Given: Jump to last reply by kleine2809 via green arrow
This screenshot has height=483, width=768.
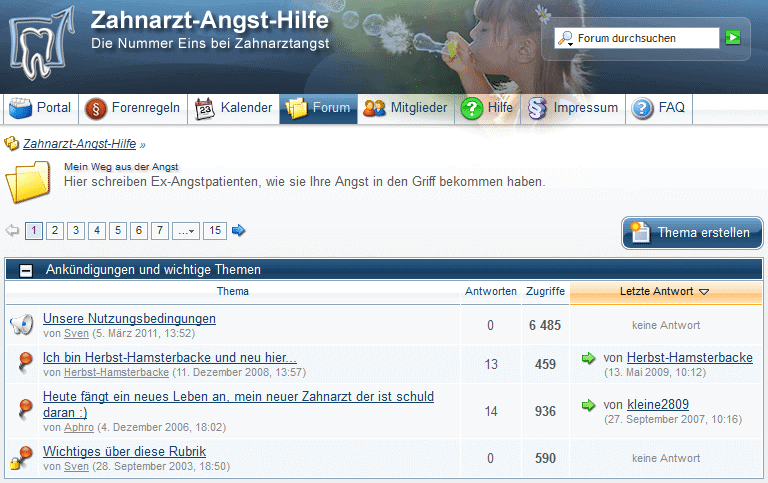Looking at the screenshot, I should 588,405.
